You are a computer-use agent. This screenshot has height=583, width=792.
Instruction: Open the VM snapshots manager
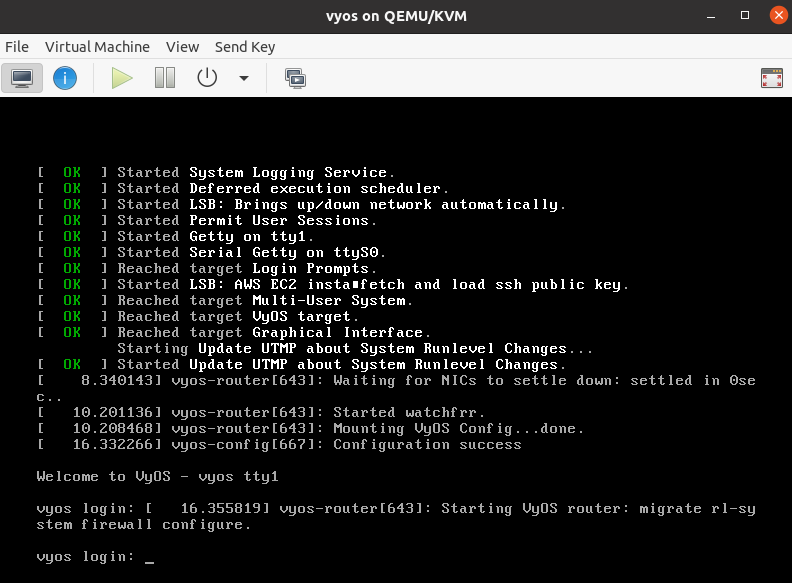pyautogui.click(x=295, y=77)
